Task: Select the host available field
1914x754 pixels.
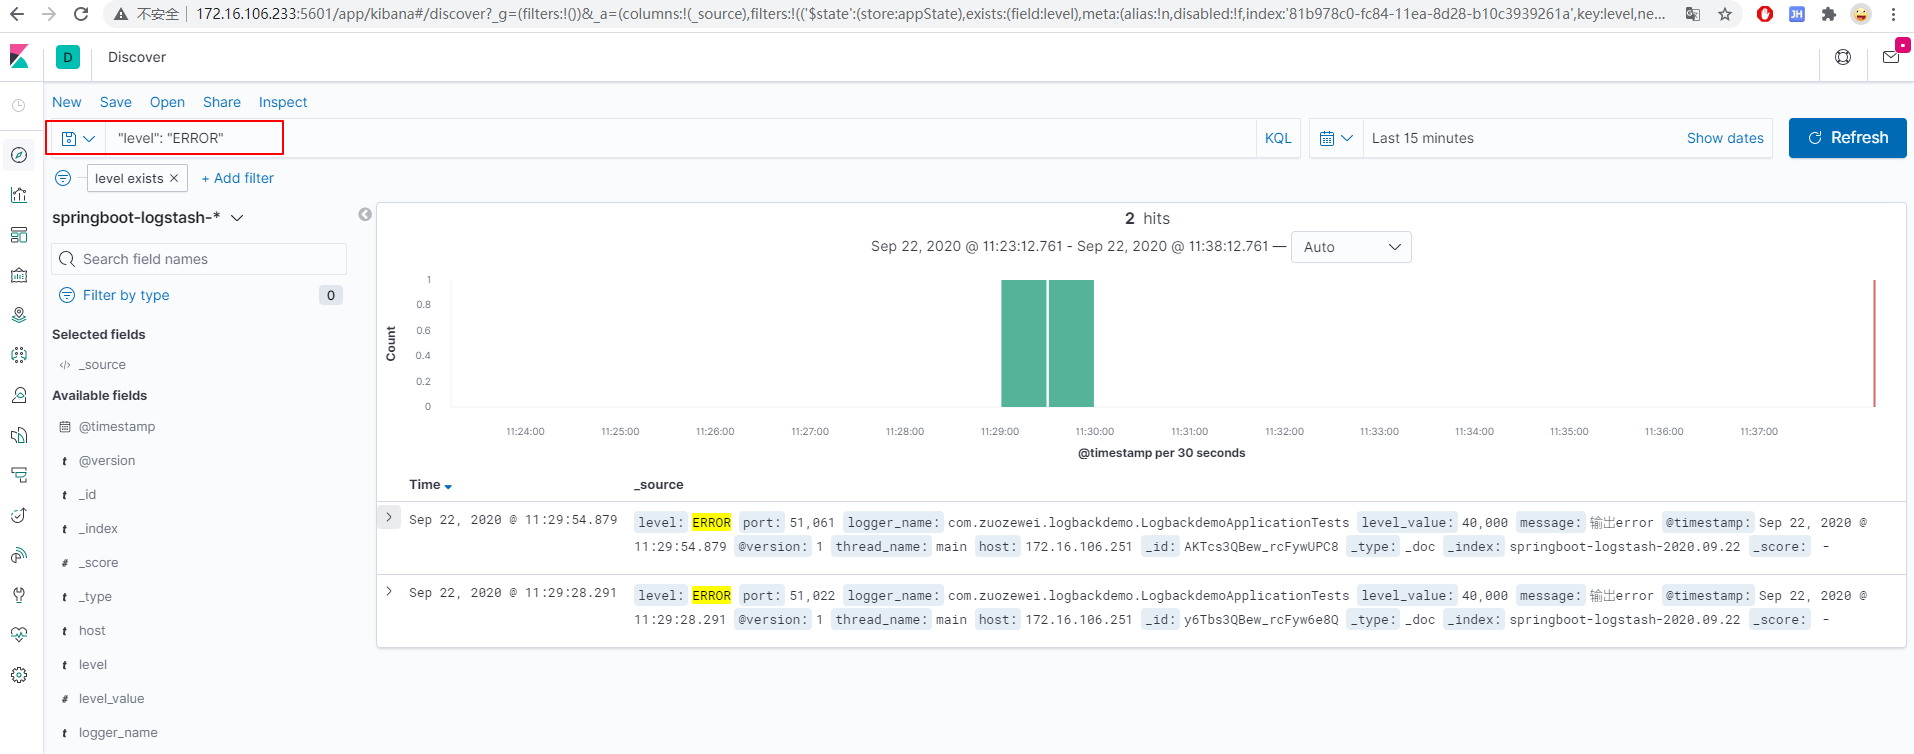Action: pyautogui.click(x=92, y=630)
